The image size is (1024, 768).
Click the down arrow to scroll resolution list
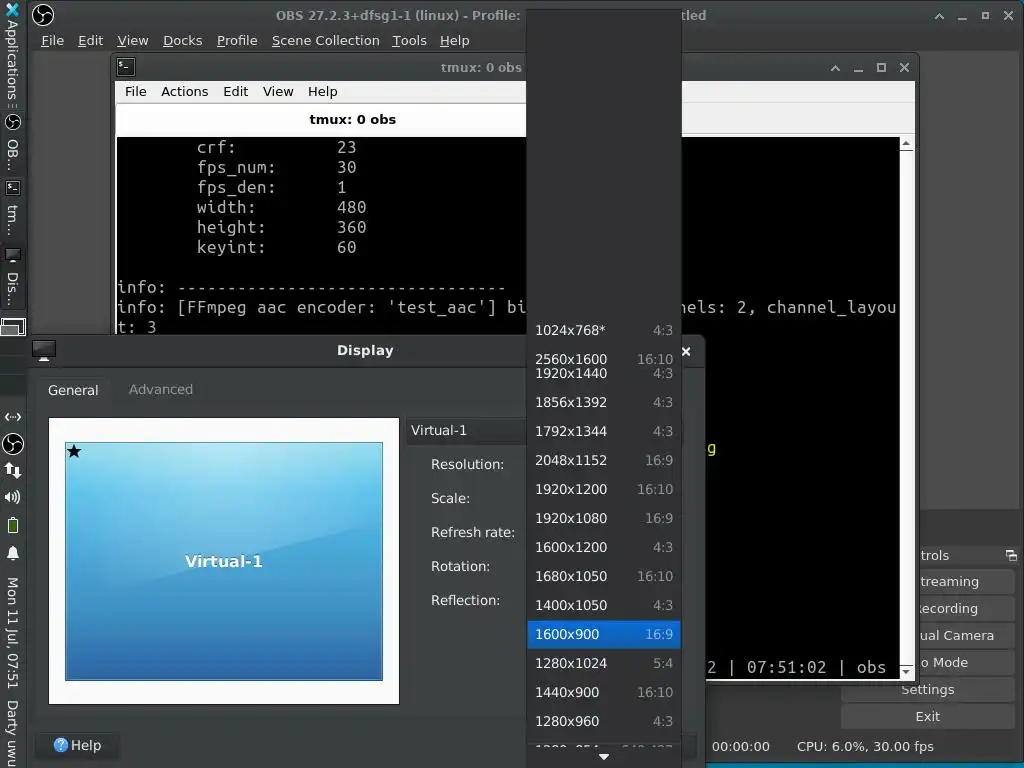pyautogui.click(x=603, y=757)
